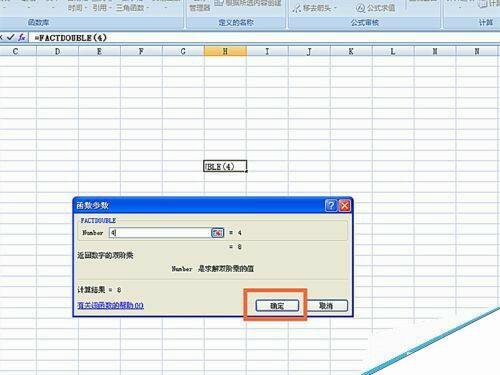Click the 根据所选内容创建 ribbon button

point(247,3)
